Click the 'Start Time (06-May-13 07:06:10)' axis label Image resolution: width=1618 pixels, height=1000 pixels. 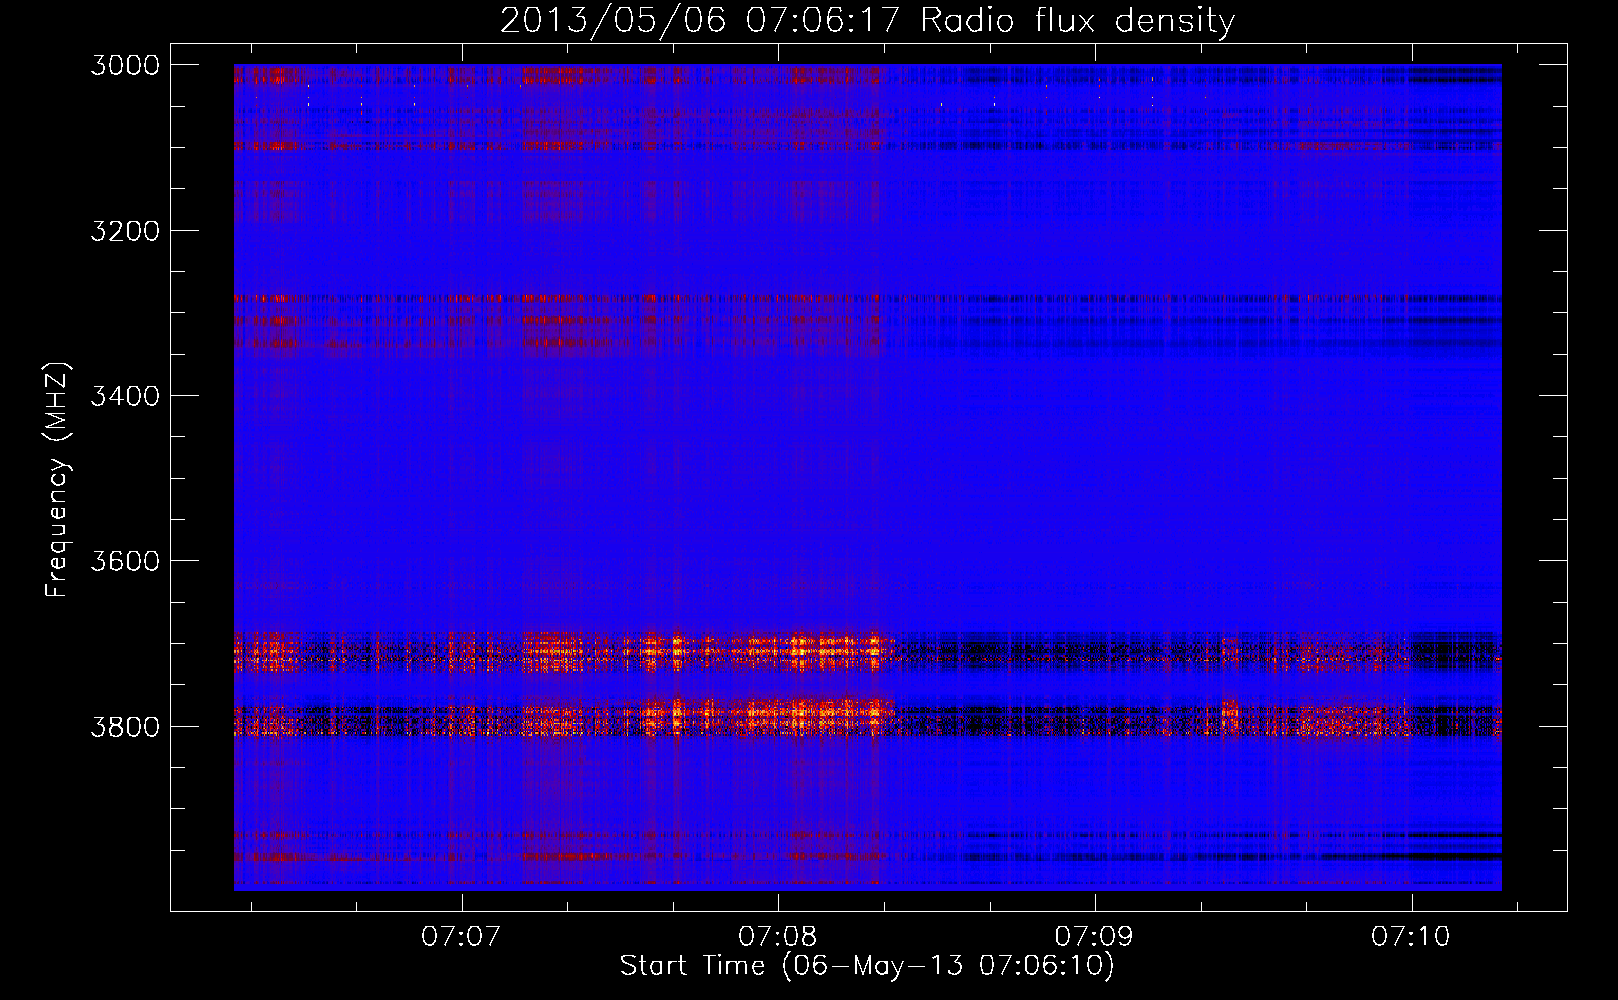867,966
